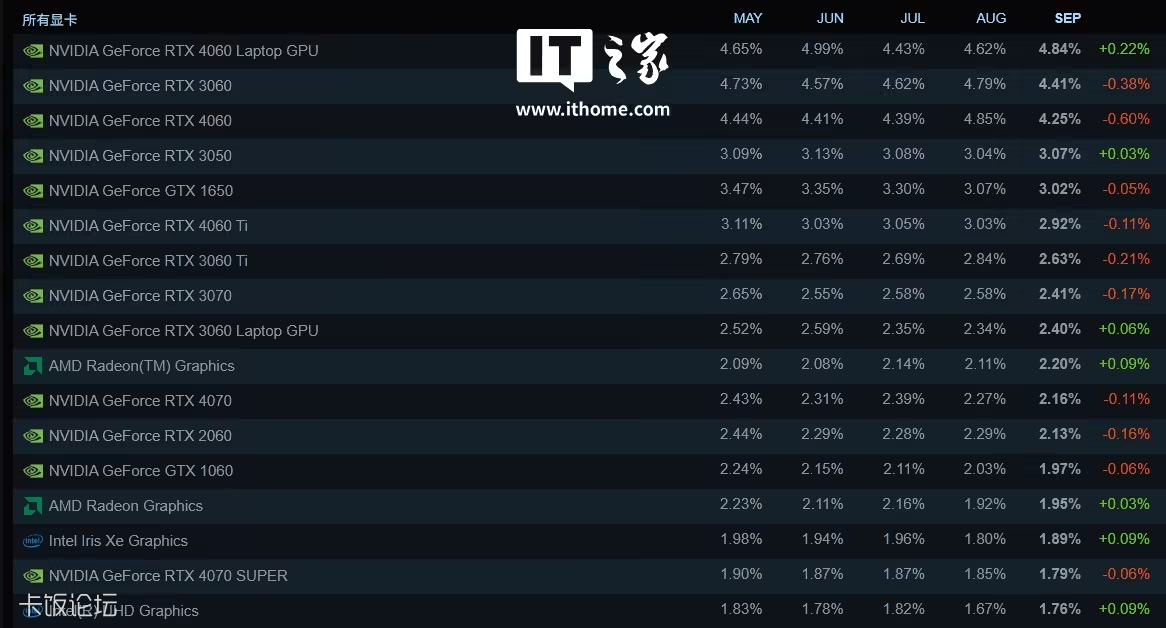Viewport: 1166px width, 628px height.
Task: Open www.ithome.com watermark link
Action: (x=592, y=110)
